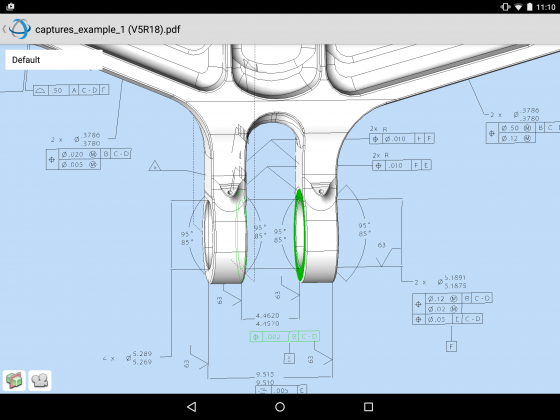Tap the battery status icon

tap(530, 7)
